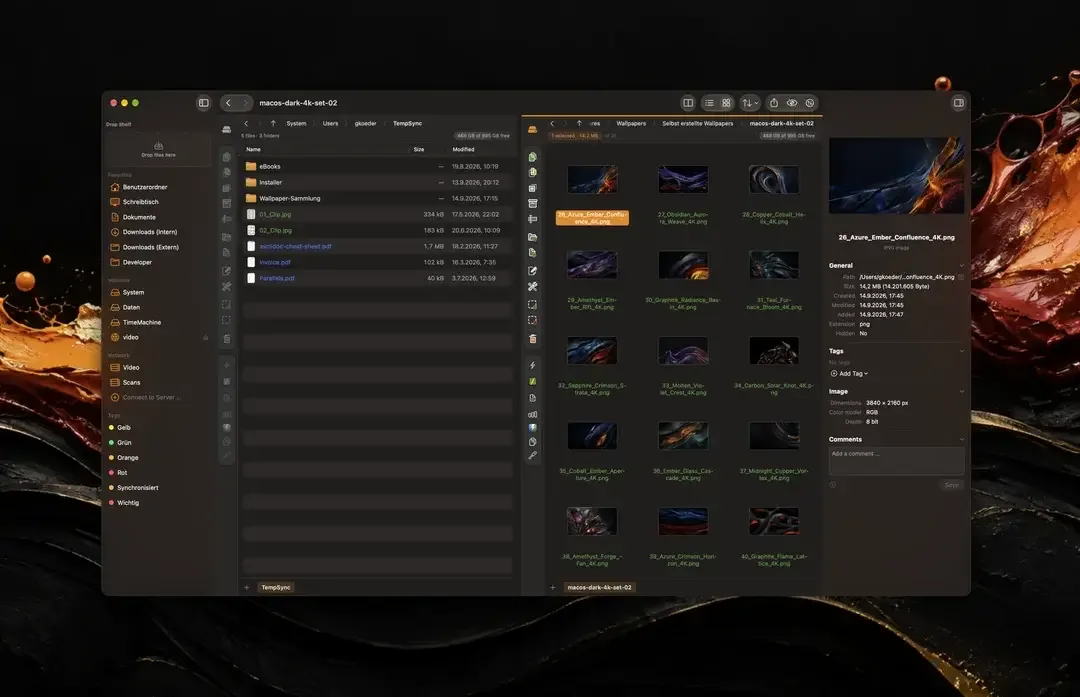Switch to icon grid view in the toolbar

[x=726, y=103]
